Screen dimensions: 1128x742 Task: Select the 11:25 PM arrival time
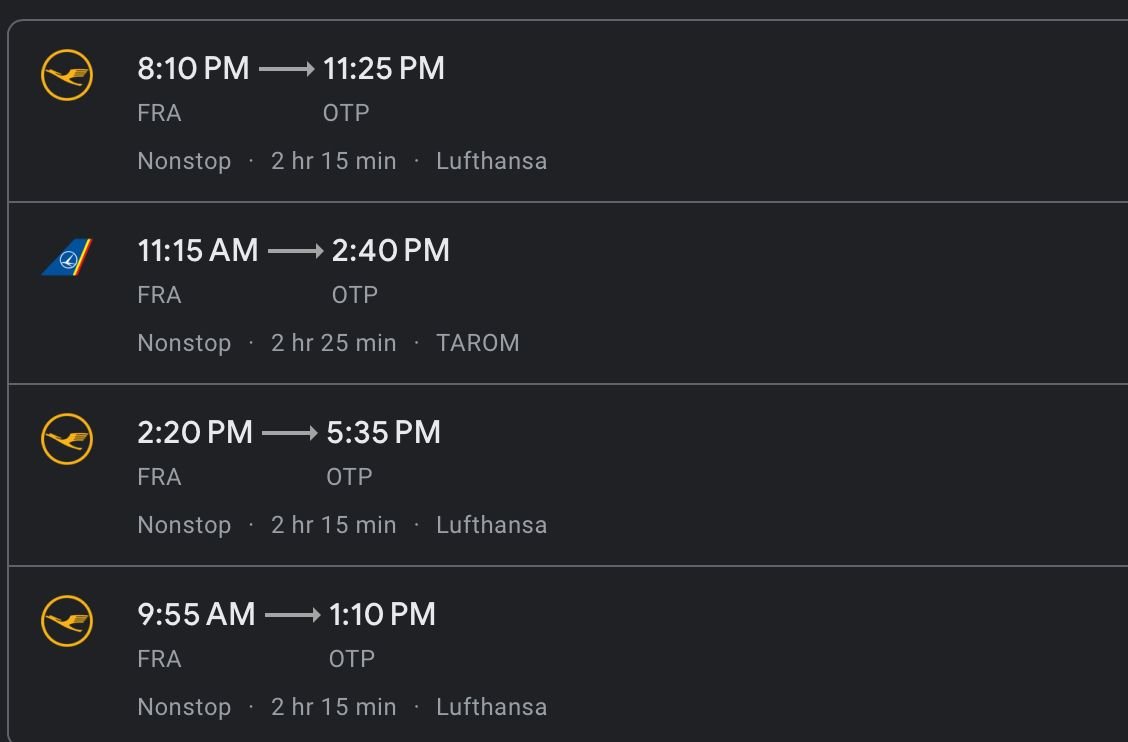(x=383, y=68)
